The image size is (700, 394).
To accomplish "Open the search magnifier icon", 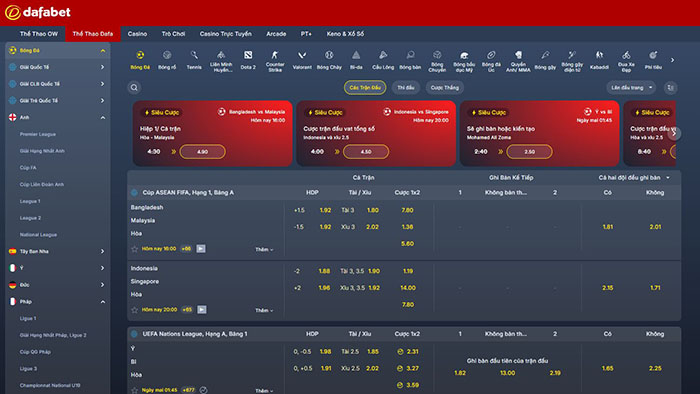I will click(134, 87).
